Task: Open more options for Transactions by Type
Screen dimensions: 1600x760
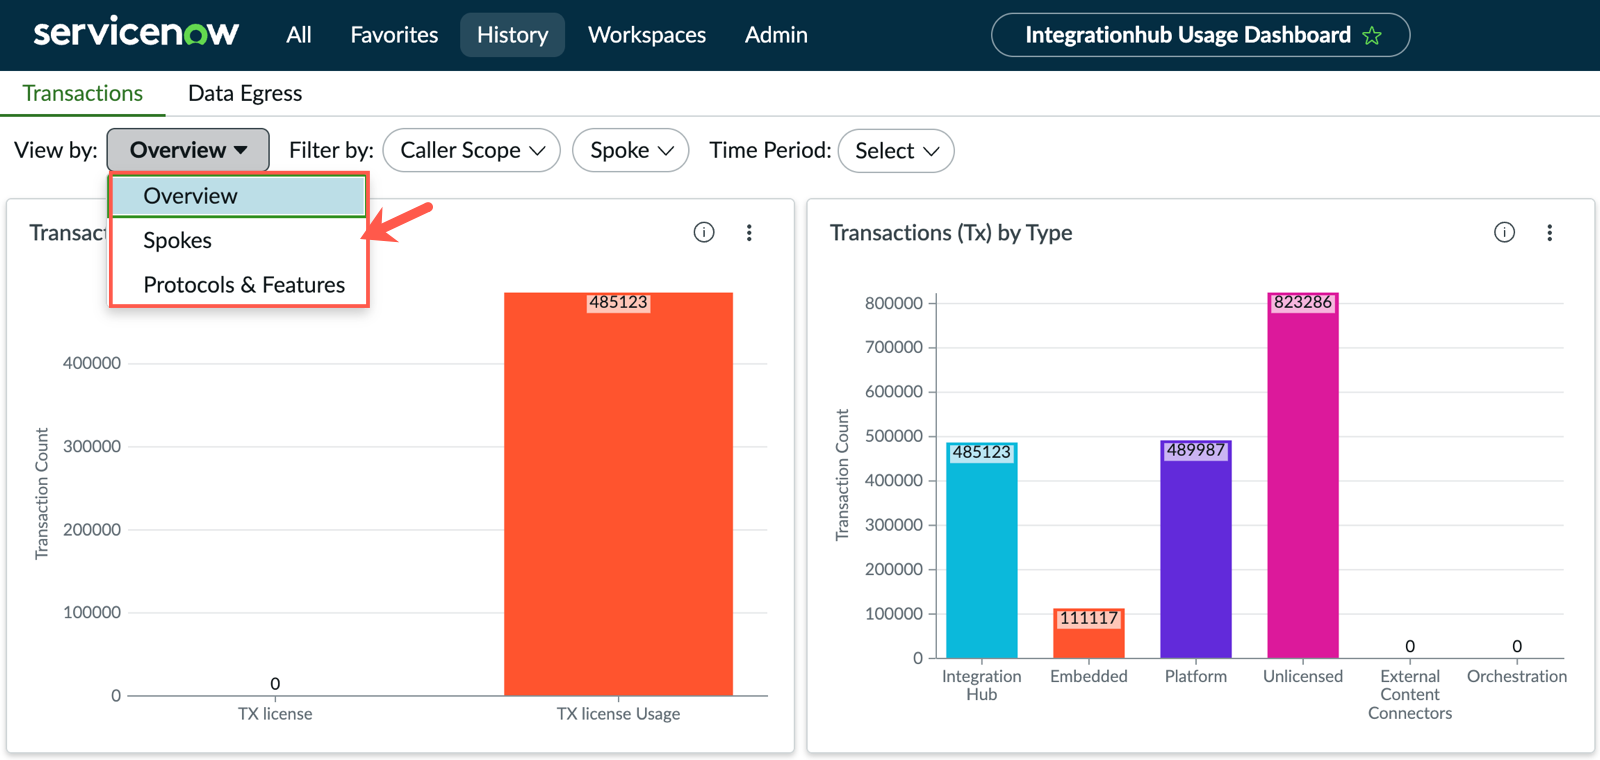Action: pos(1549,232)
